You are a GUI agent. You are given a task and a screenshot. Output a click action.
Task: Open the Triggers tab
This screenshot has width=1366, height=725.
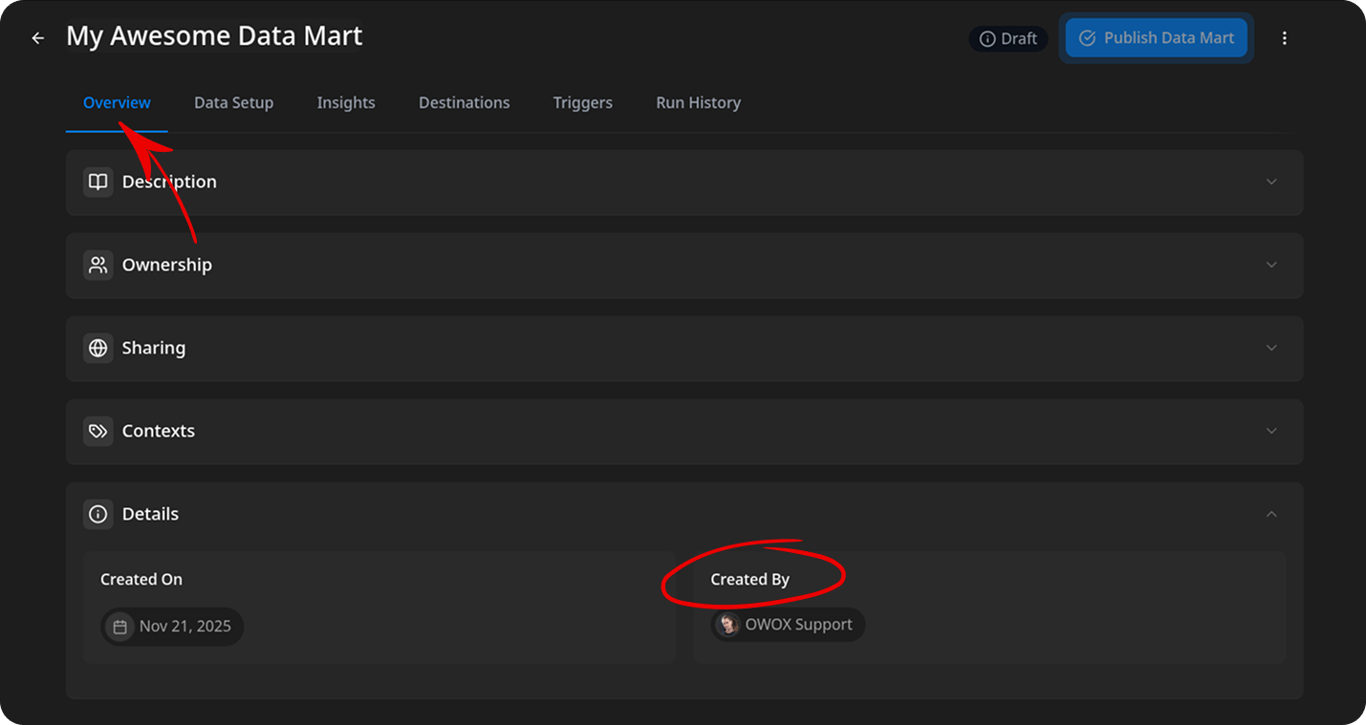click(583, 103)
